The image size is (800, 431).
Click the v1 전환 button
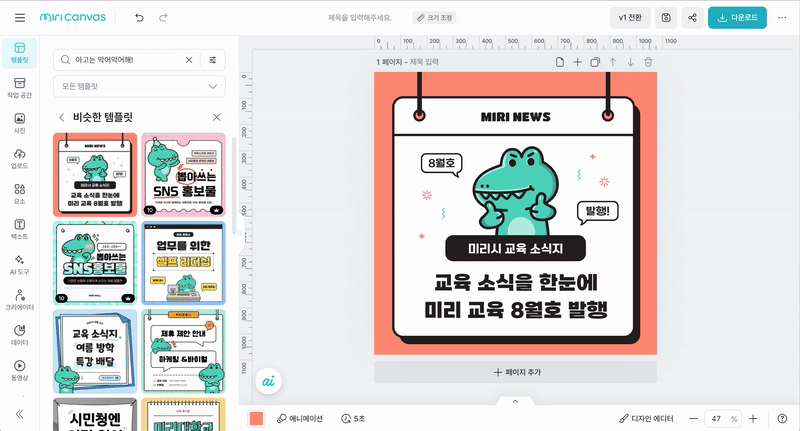coord(630,18)
